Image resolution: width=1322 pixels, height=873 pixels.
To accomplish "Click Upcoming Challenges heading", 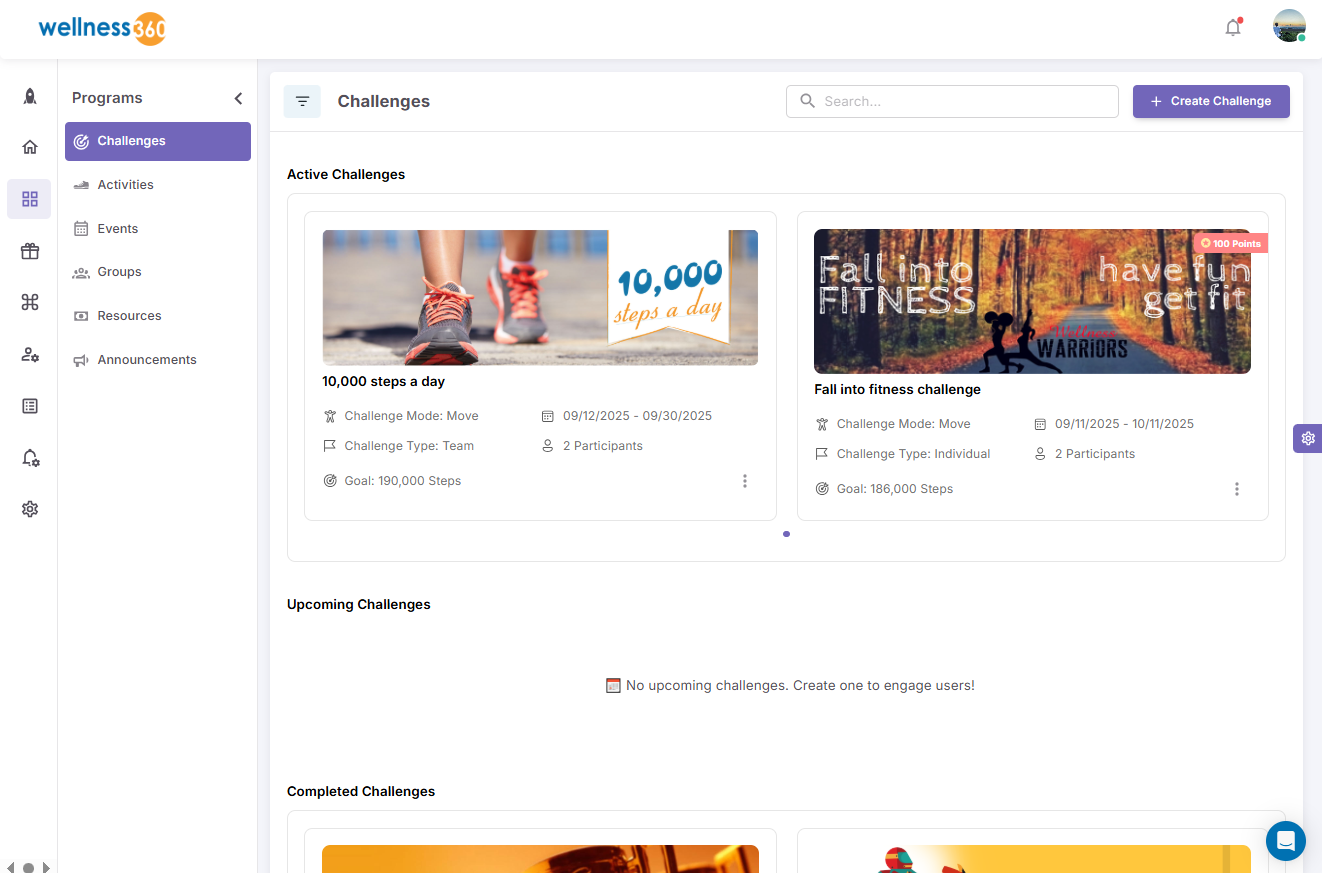I will [359, 604].
